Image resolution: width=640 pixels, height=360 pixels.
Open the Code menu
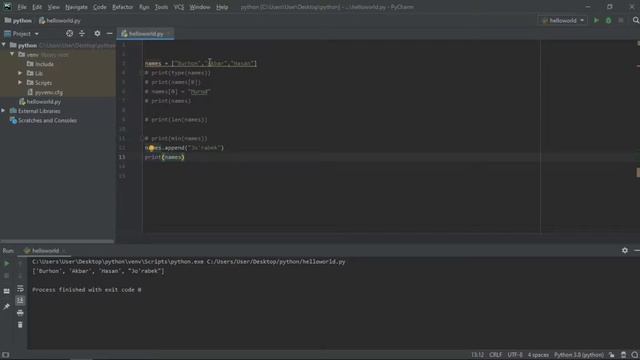(100, 7)
